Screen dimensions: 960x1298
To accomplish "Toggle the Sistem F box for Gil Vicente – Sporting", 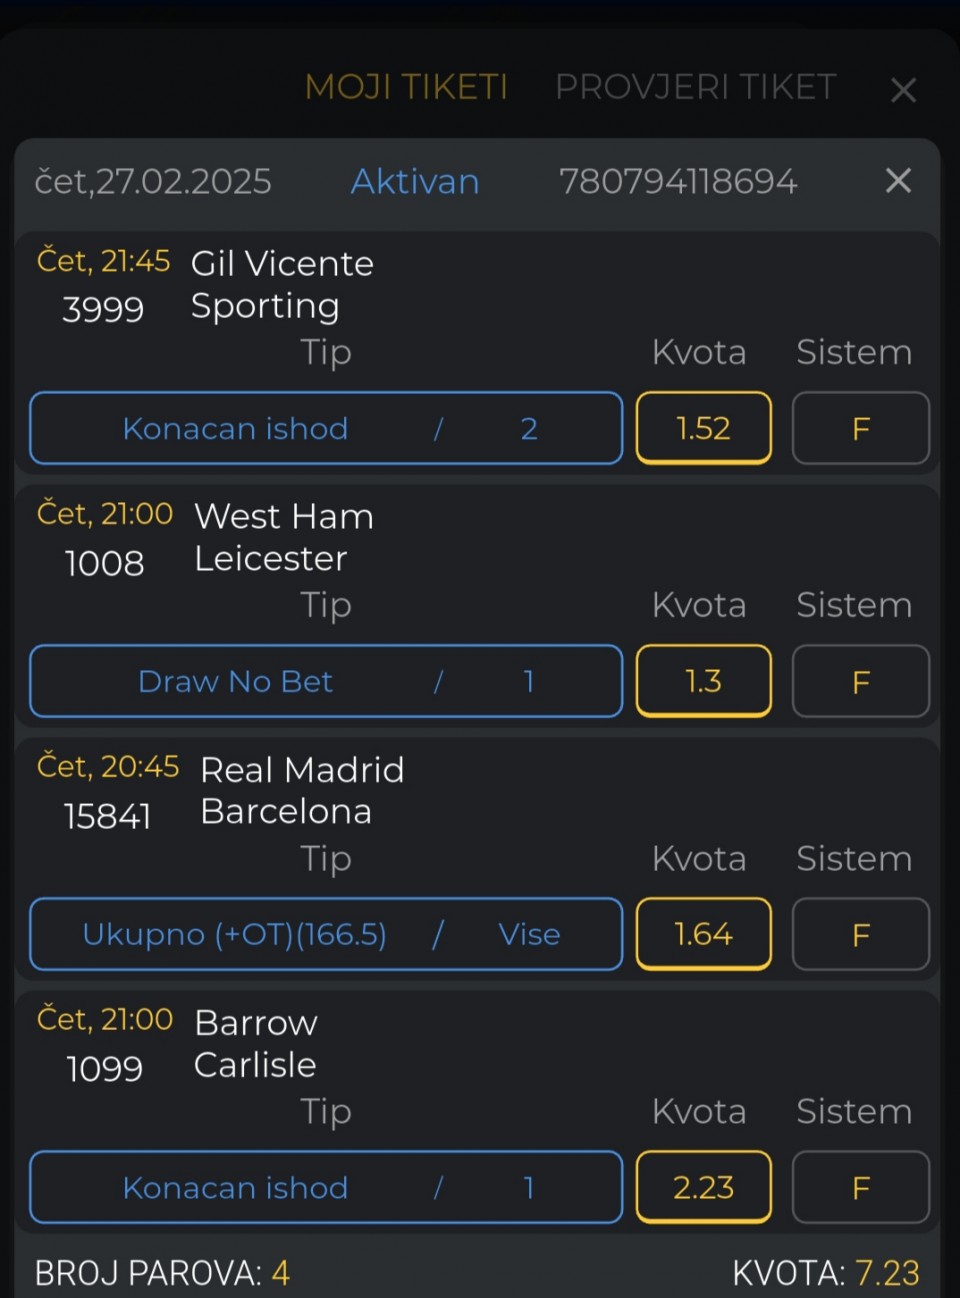I will tap(861, 428).
